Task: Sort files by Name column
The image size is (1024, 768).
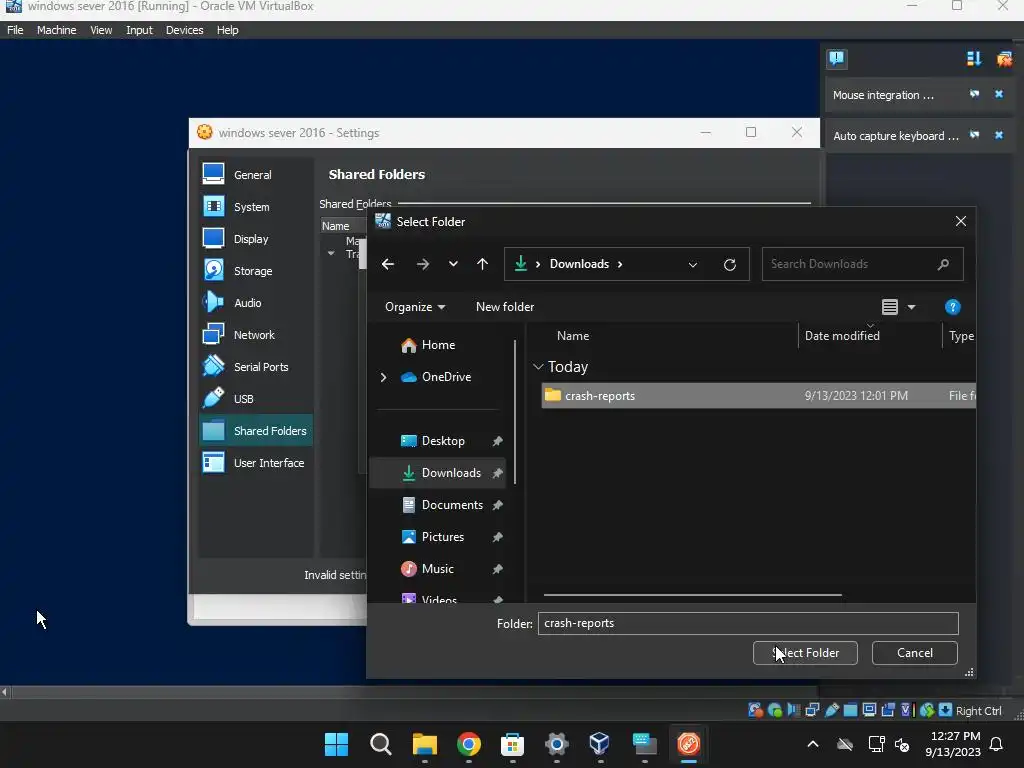Action: tap(573, 336)
